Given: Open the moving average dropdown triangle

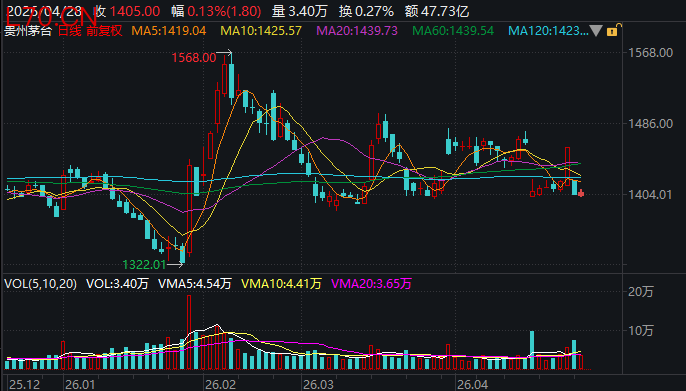Looking at the screenshot, I should tap(596, 31).
